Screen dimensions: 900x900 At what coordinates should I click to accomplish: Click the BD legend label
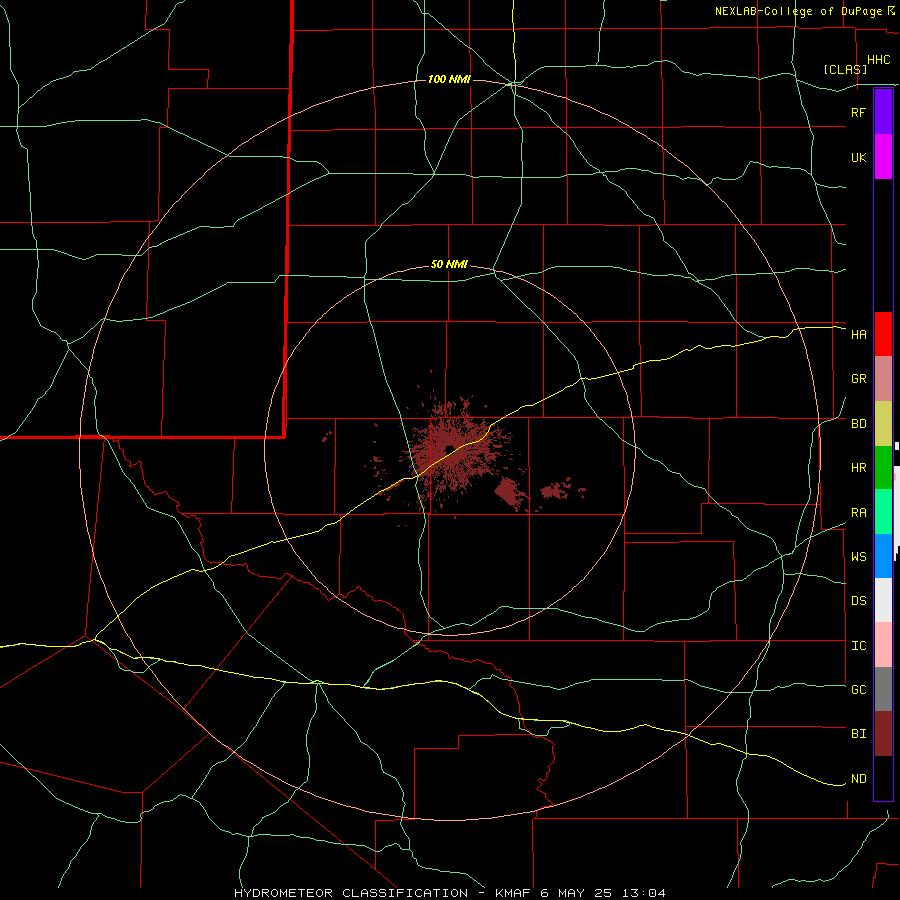click(858, 424)
